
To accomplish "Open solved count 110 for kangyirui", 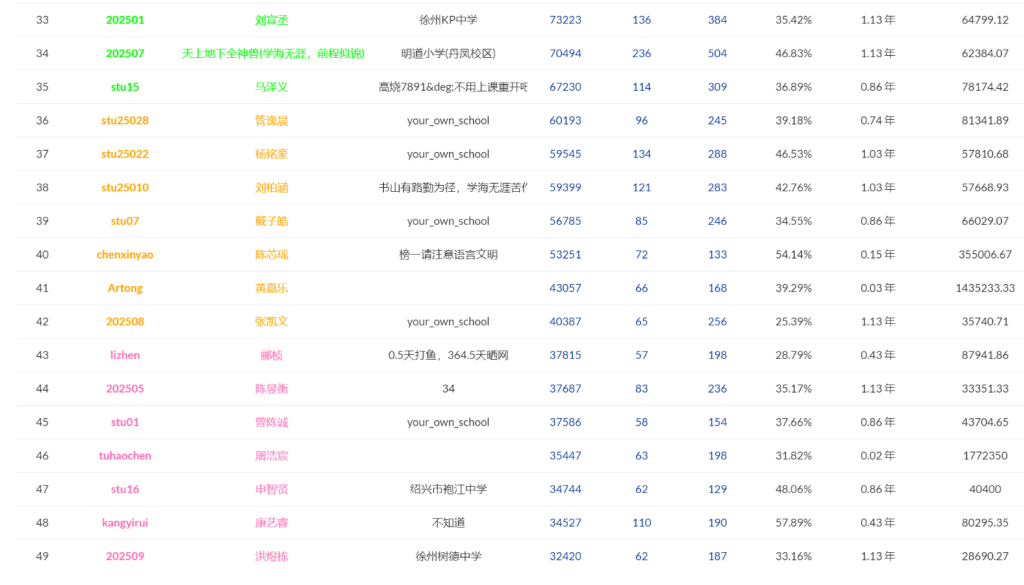I will 641,523.
